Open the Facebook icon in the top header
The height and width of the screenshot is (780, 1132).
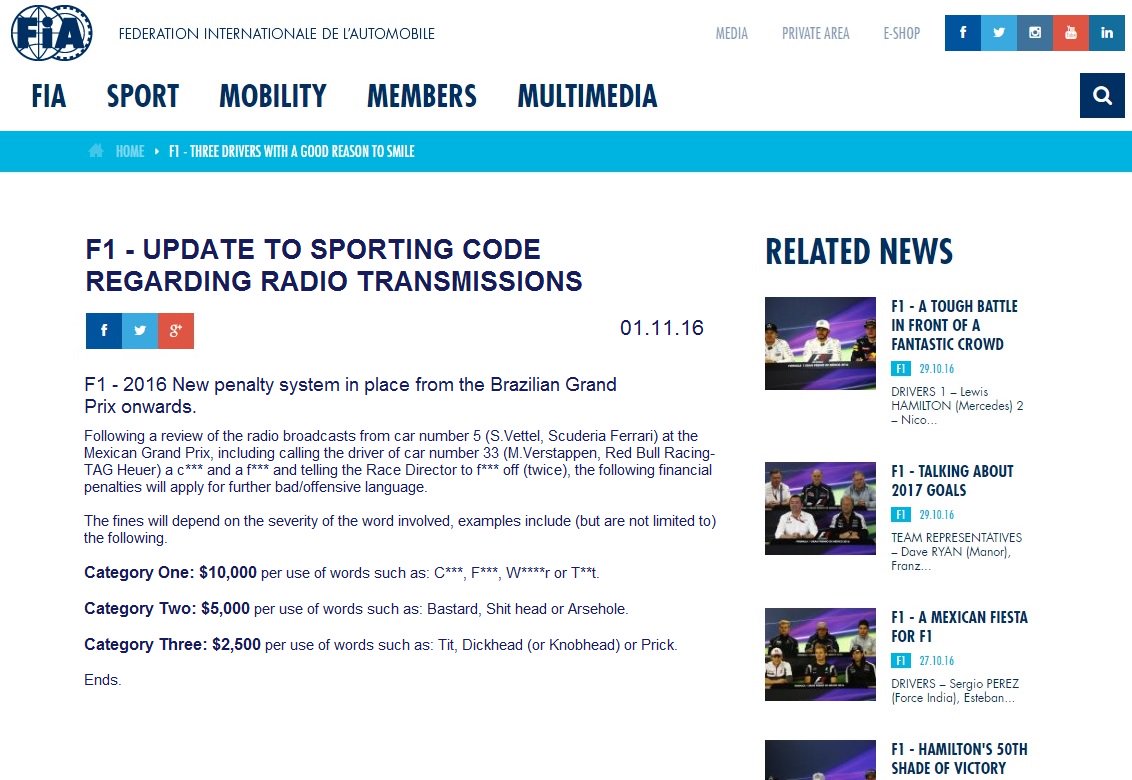962,32
